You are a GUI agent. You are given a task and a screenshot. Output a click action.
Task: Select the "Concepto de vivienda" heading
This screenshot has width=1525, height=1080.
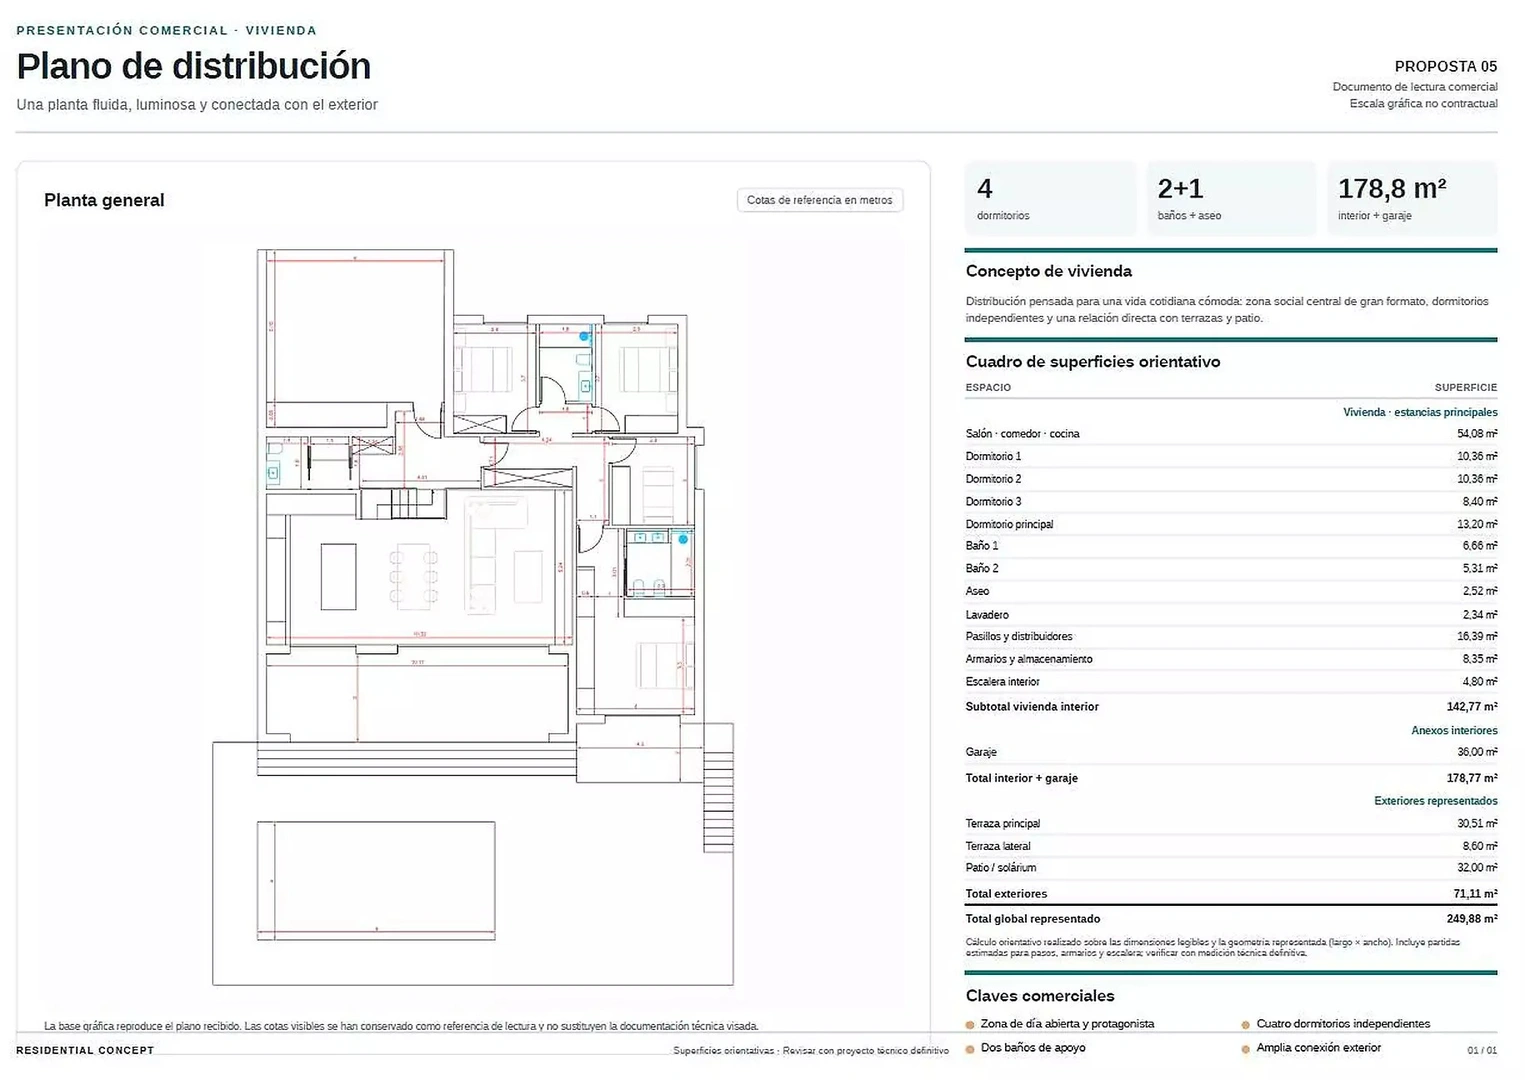pos(1049,271)
